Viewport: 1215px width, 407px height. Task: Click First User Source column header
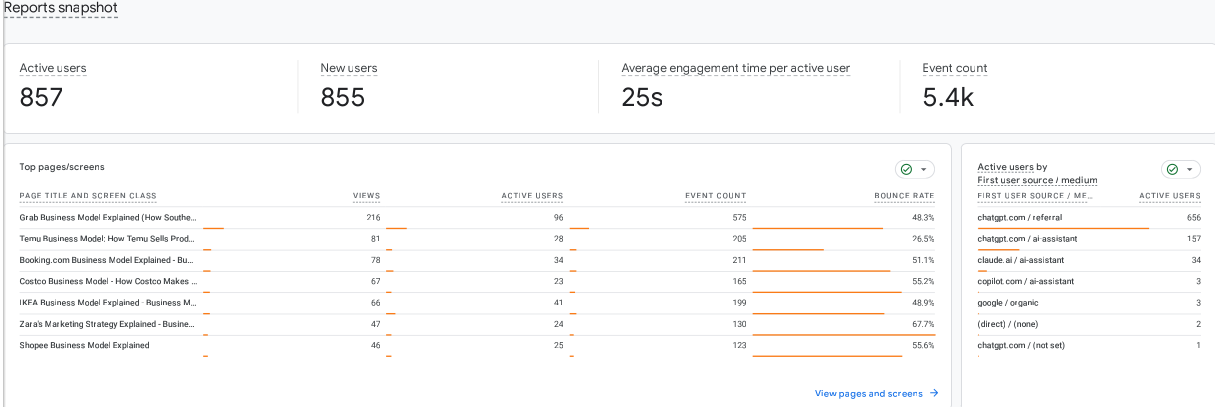(x=1035, y=196)
